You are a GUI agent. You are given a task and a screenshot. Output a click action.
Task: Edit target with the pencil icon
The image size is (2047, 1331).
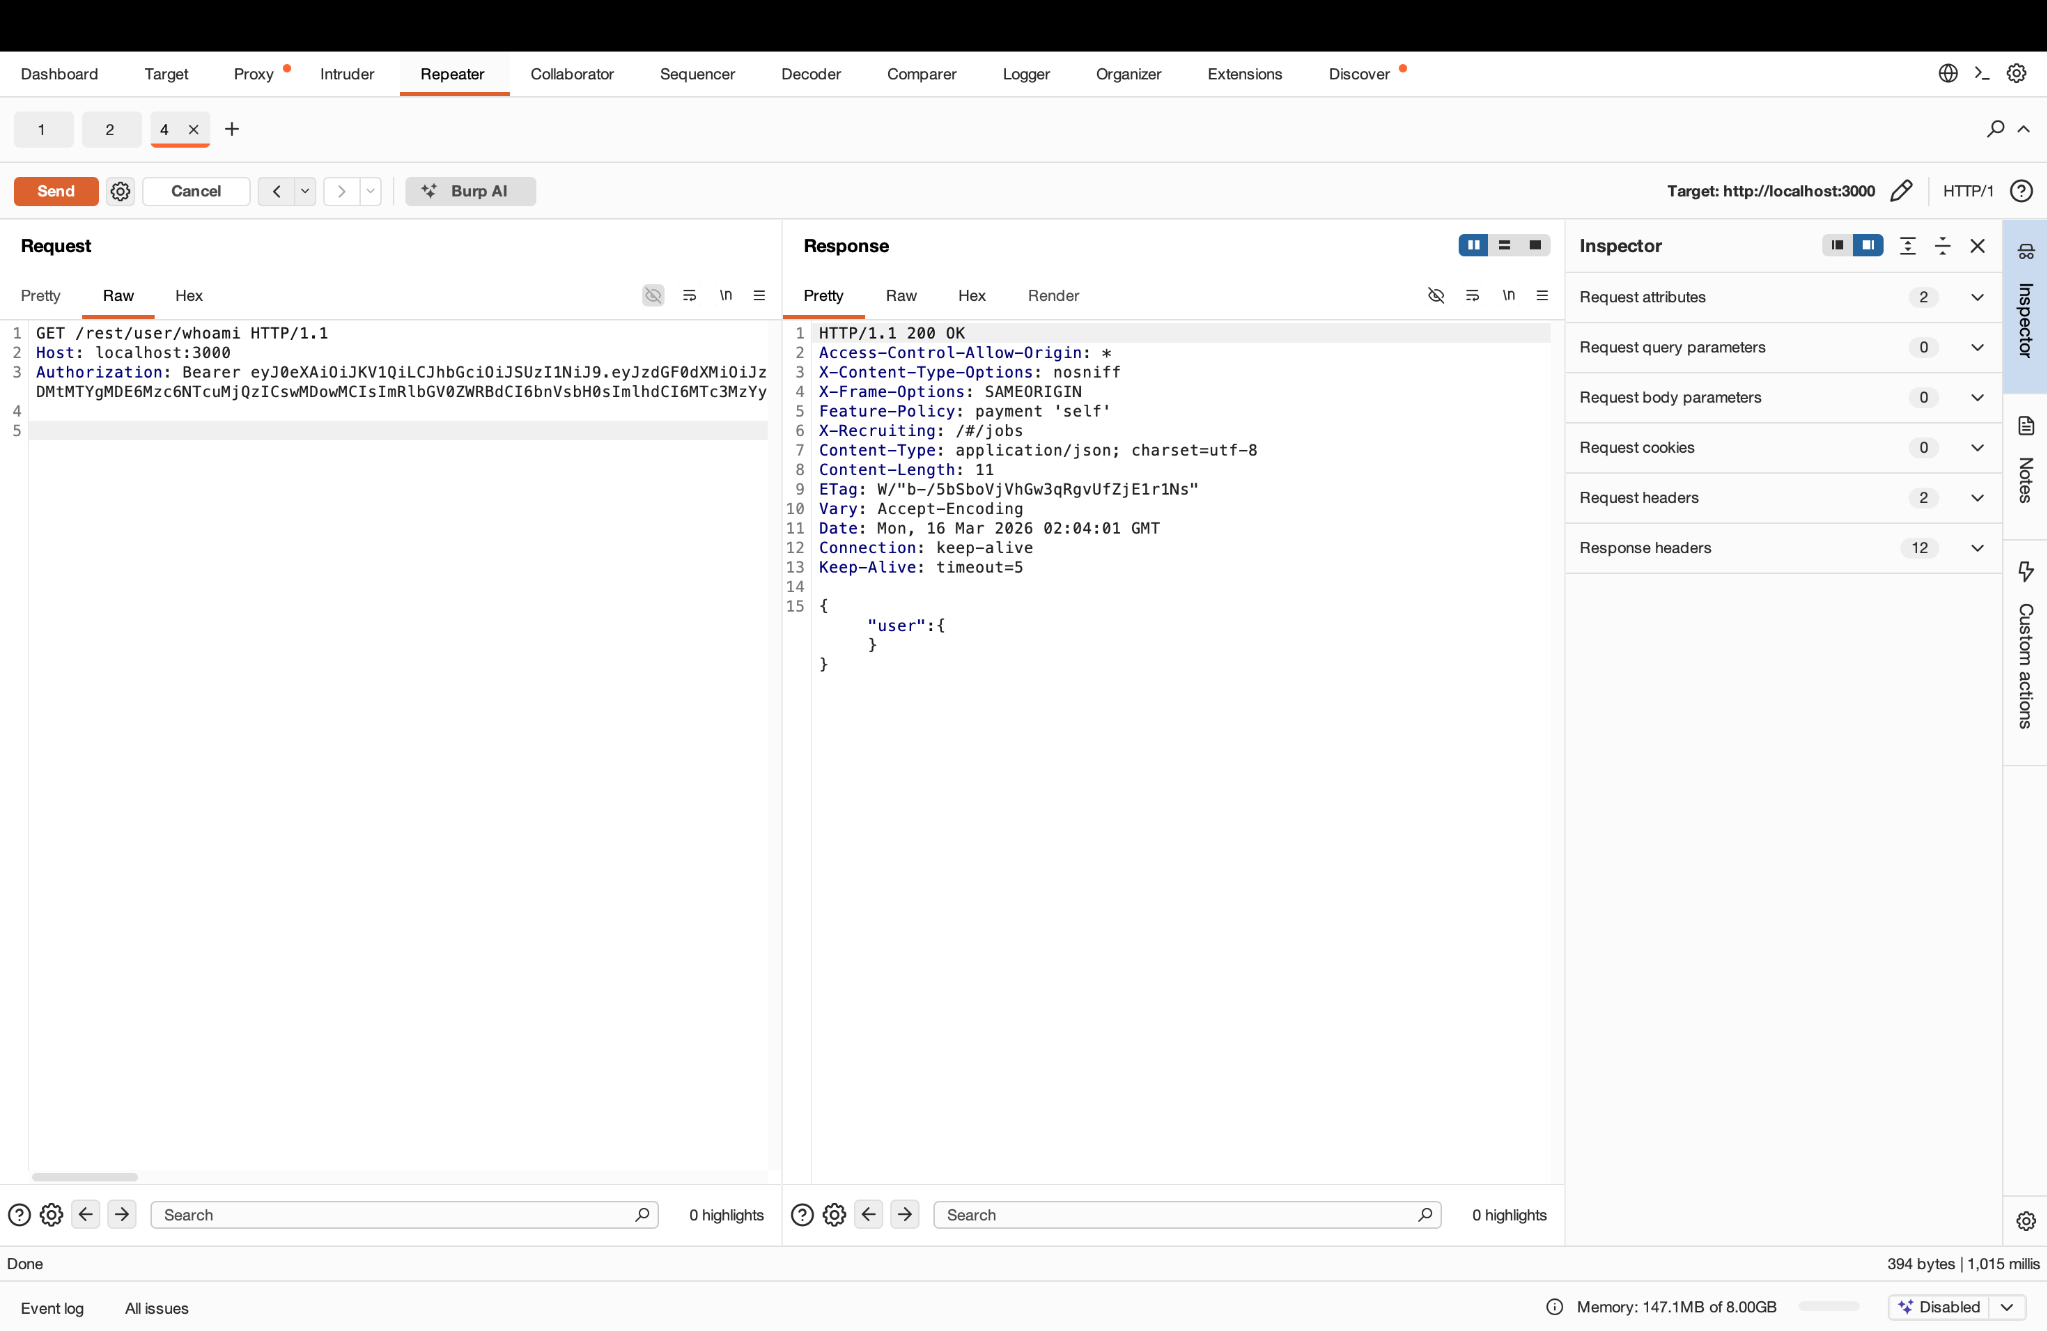click(1901, 191)
